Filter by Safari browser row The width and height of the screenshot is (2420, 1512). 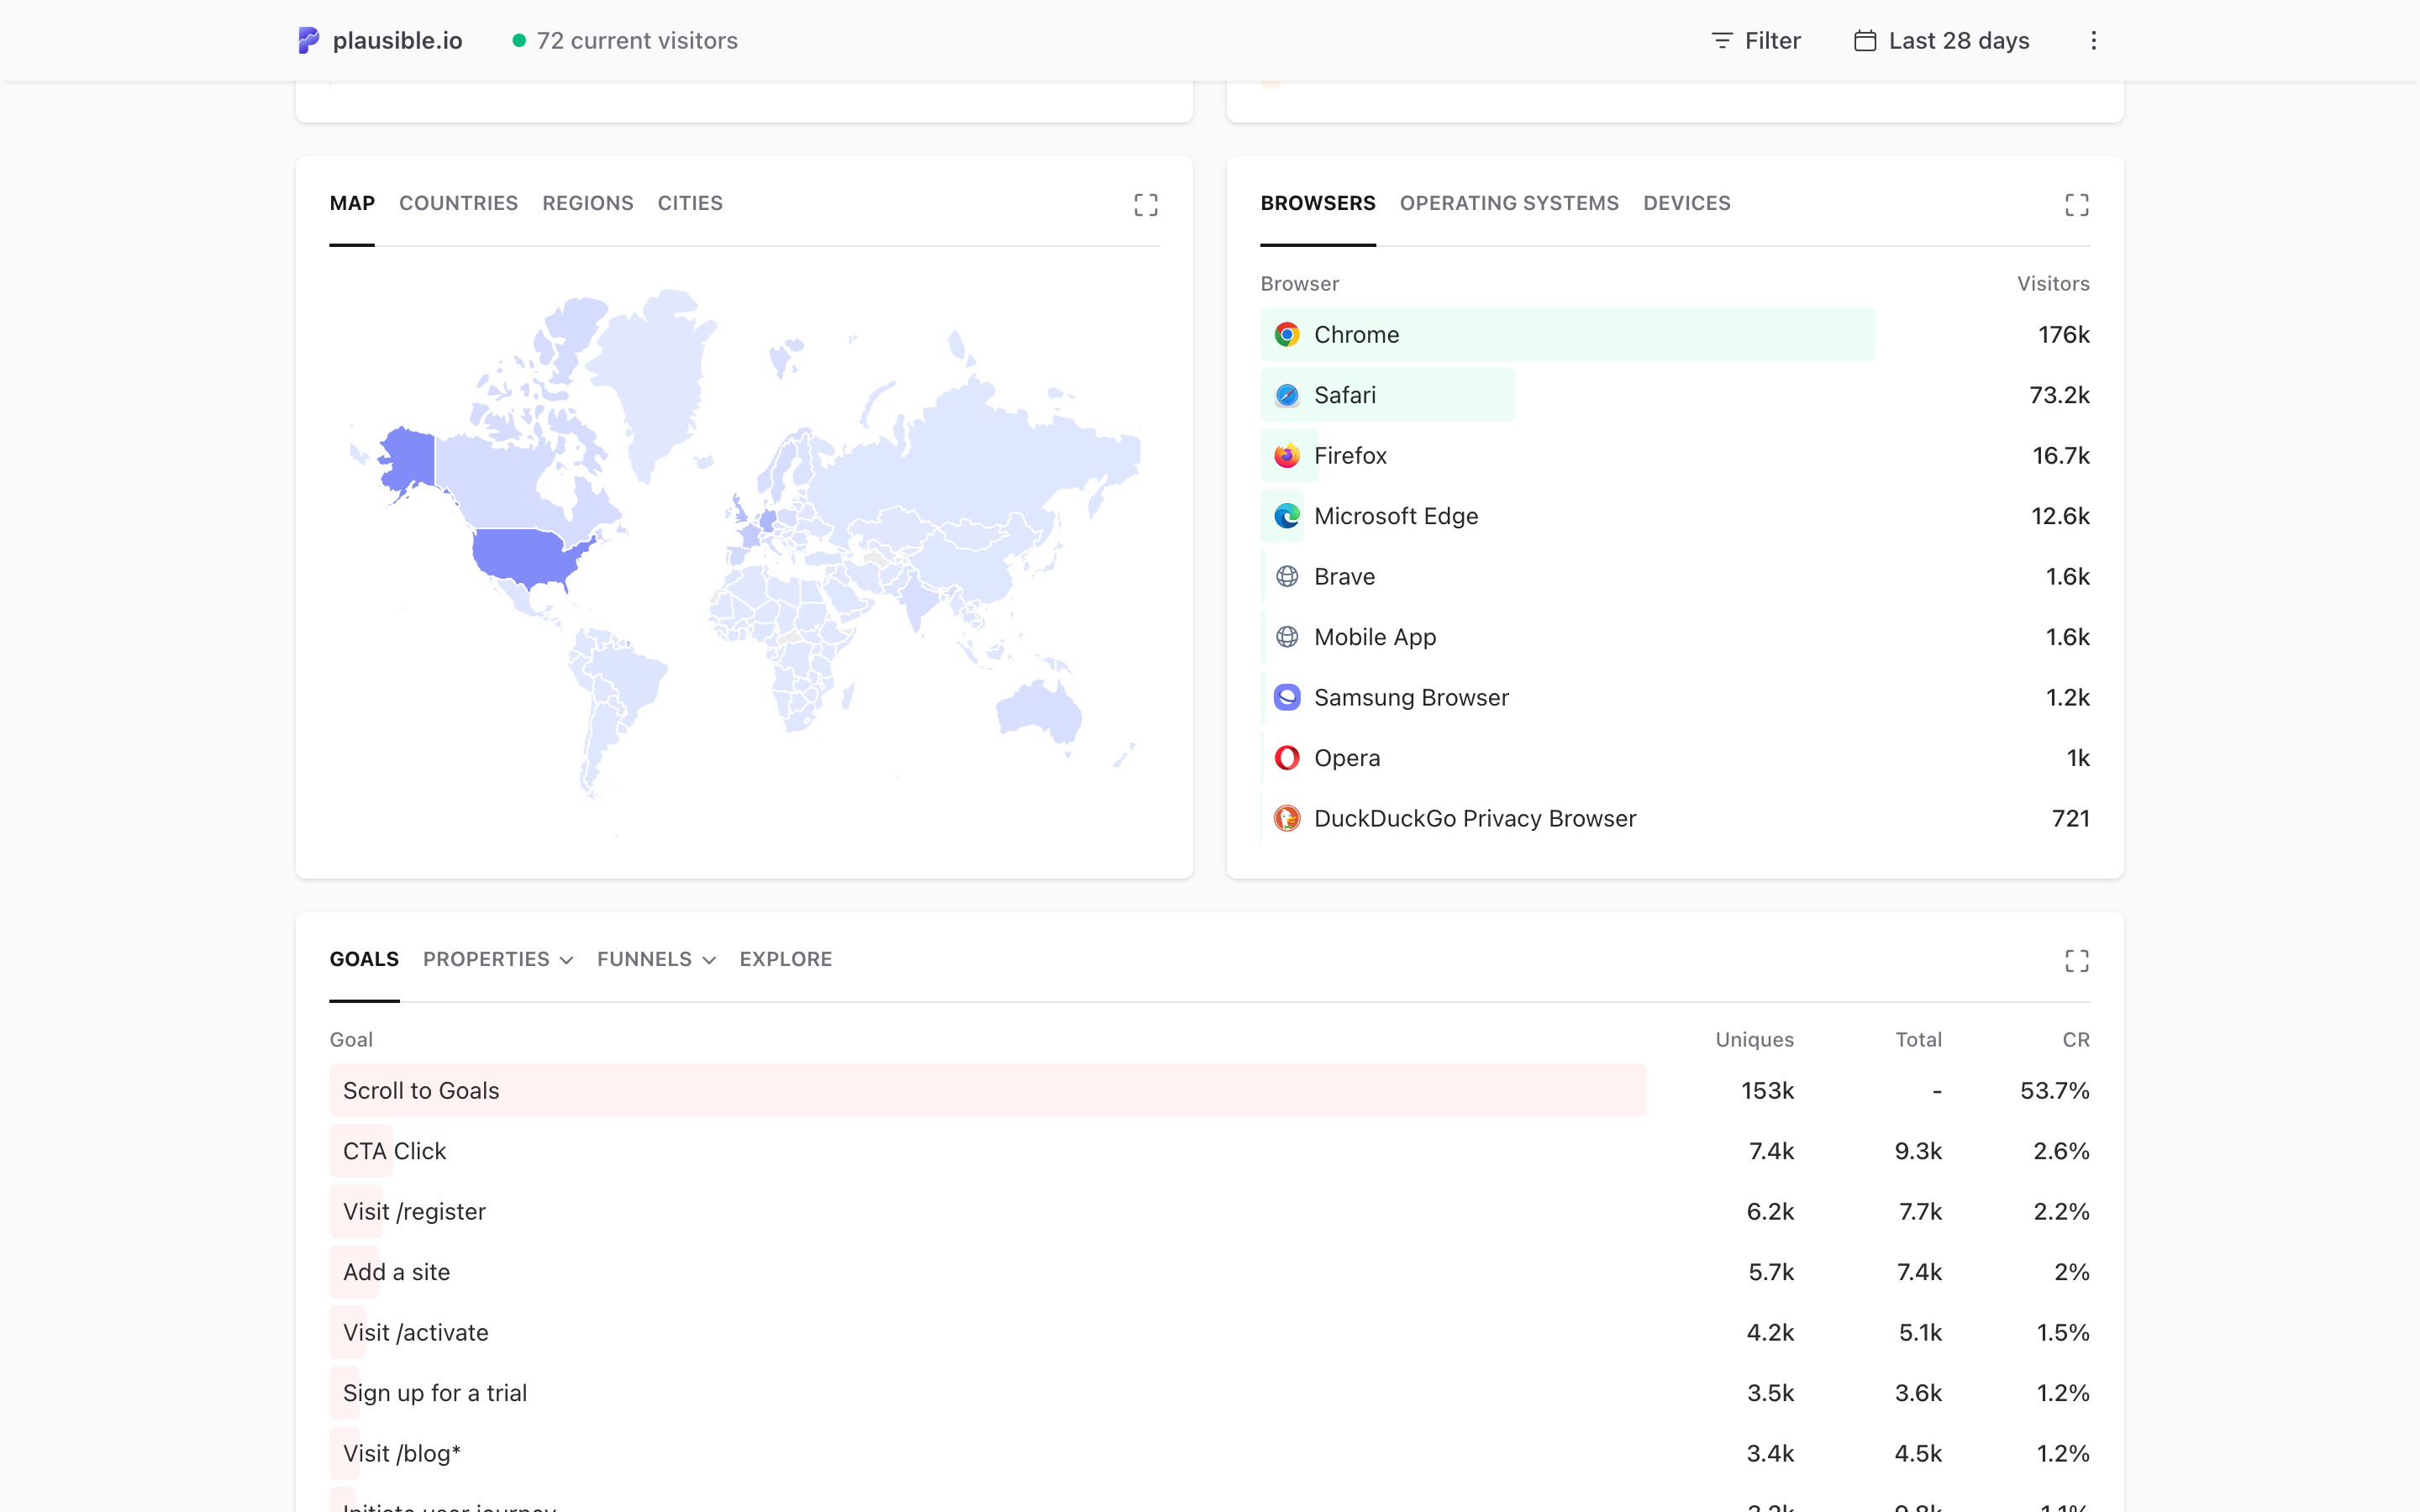click(x=1675, y=395)
